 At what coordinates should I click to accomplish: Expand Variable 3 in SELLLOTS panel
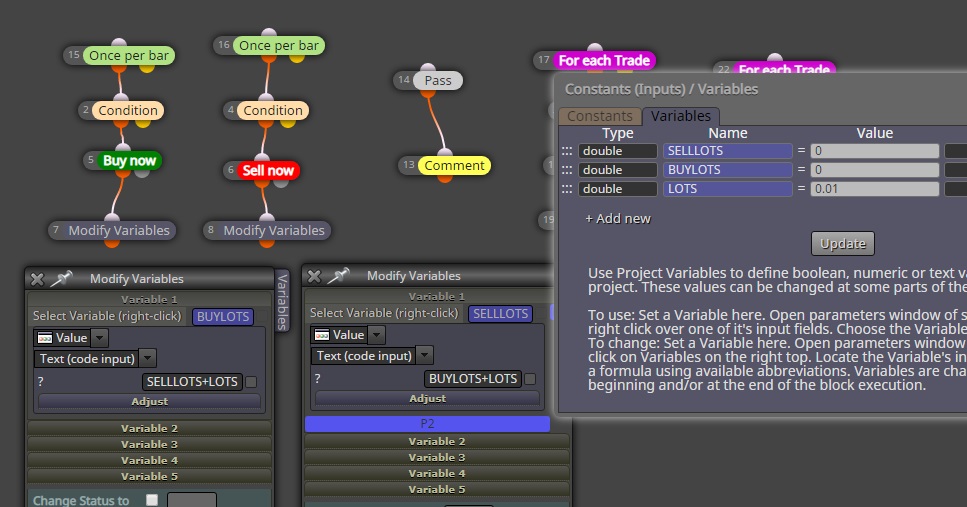(x=437, y=457)
